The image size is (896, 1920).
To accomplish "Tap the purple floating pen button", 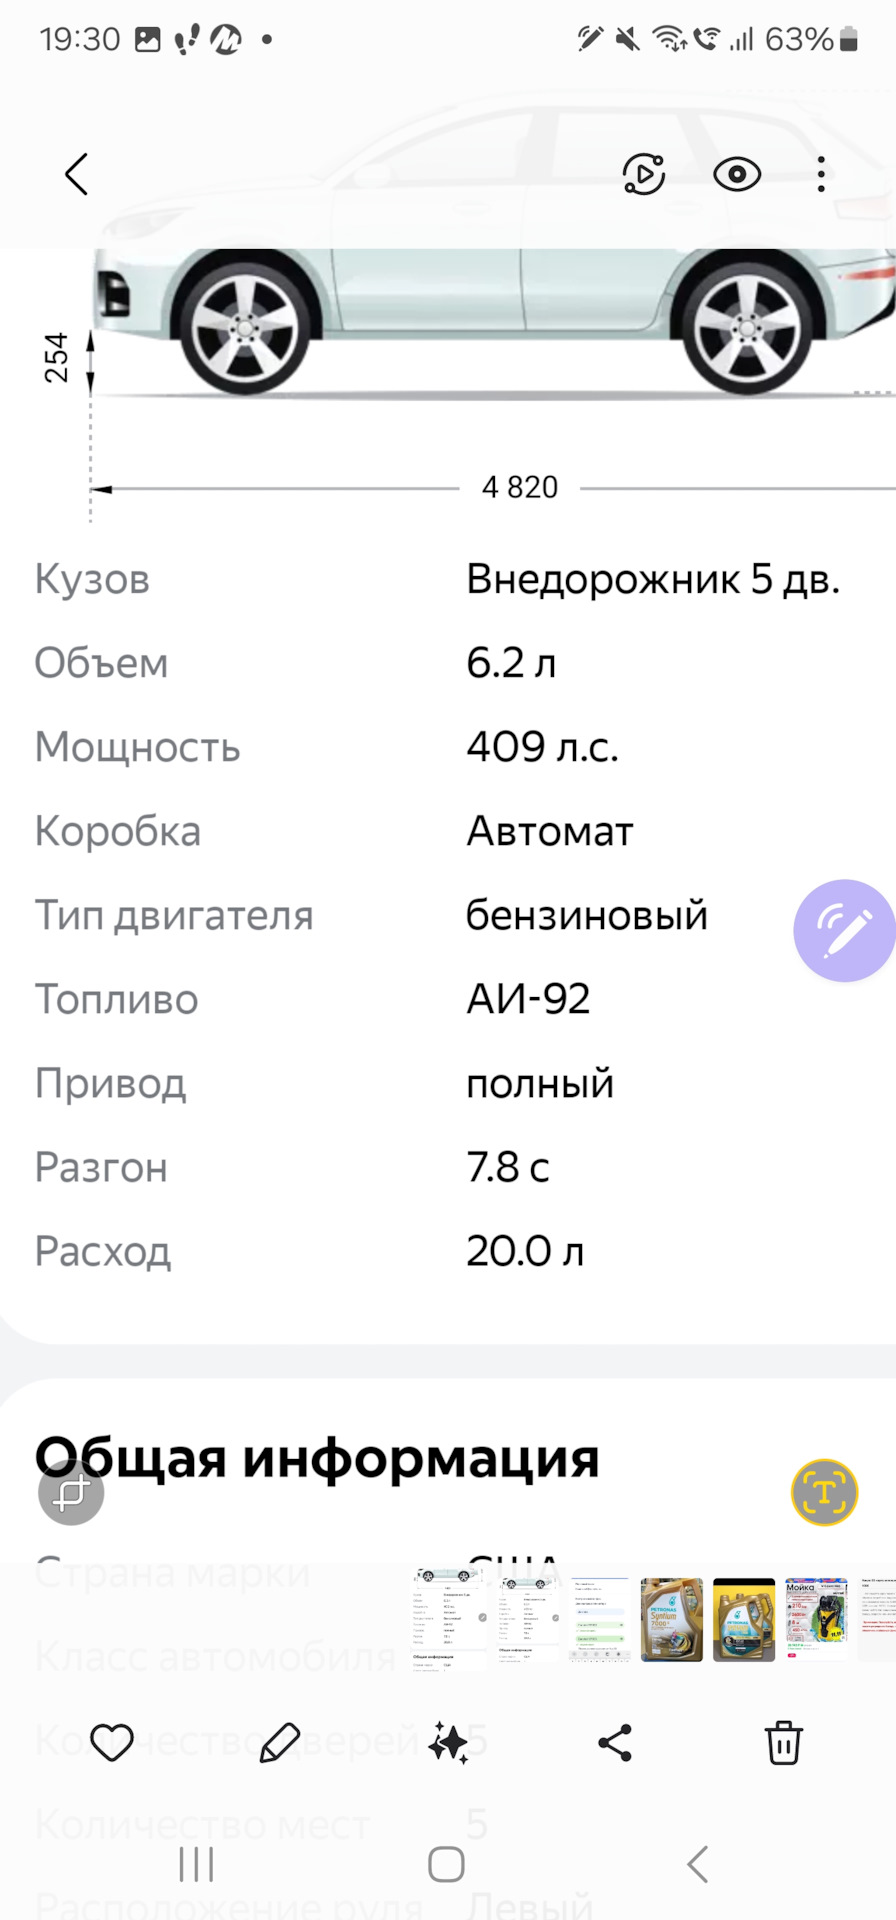I will tap(843, 931).
